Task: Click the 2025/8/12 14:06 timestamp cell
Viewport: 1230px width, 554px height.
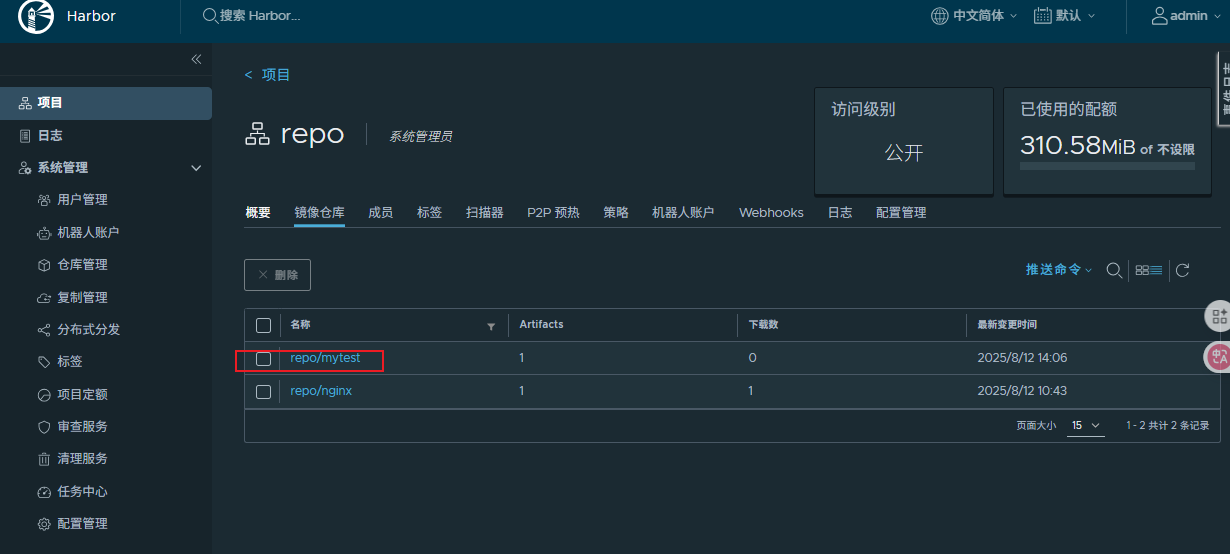Action: pos(1022,358)
